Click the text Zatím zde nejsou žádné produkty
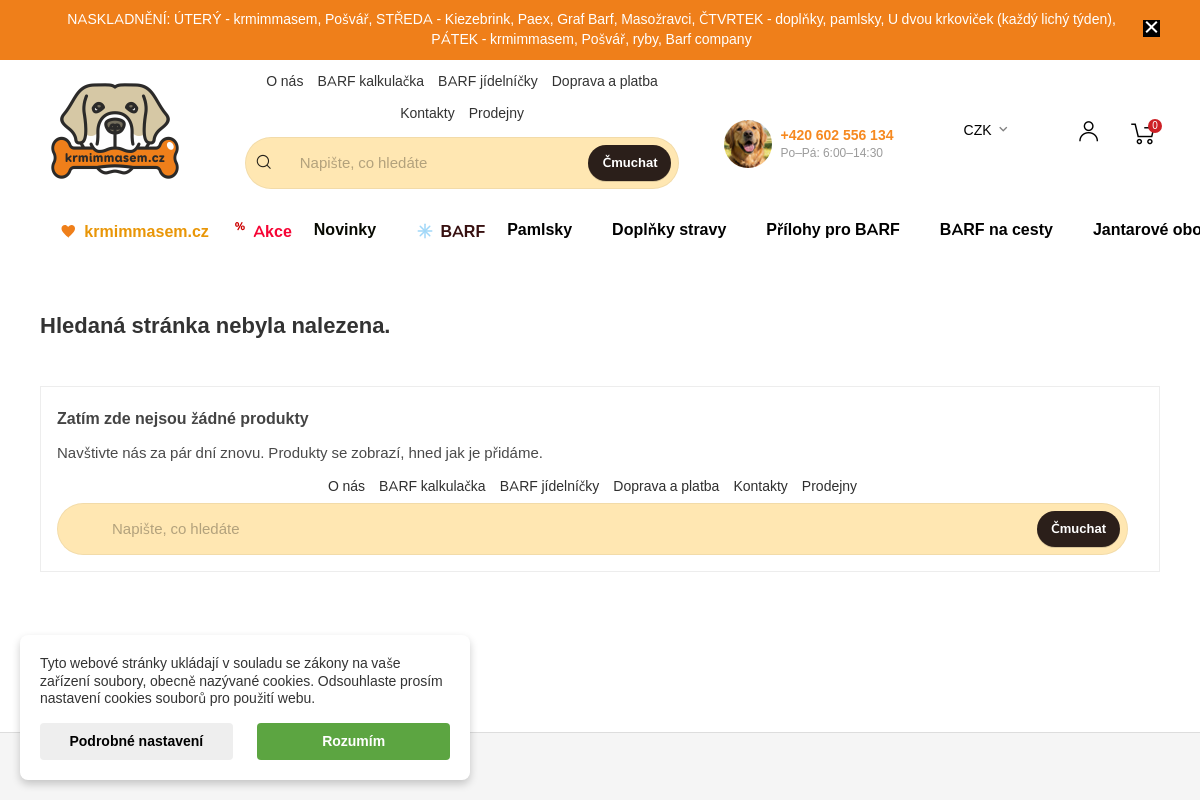This screenshot has width=1200, height=800. coord(183,419)
